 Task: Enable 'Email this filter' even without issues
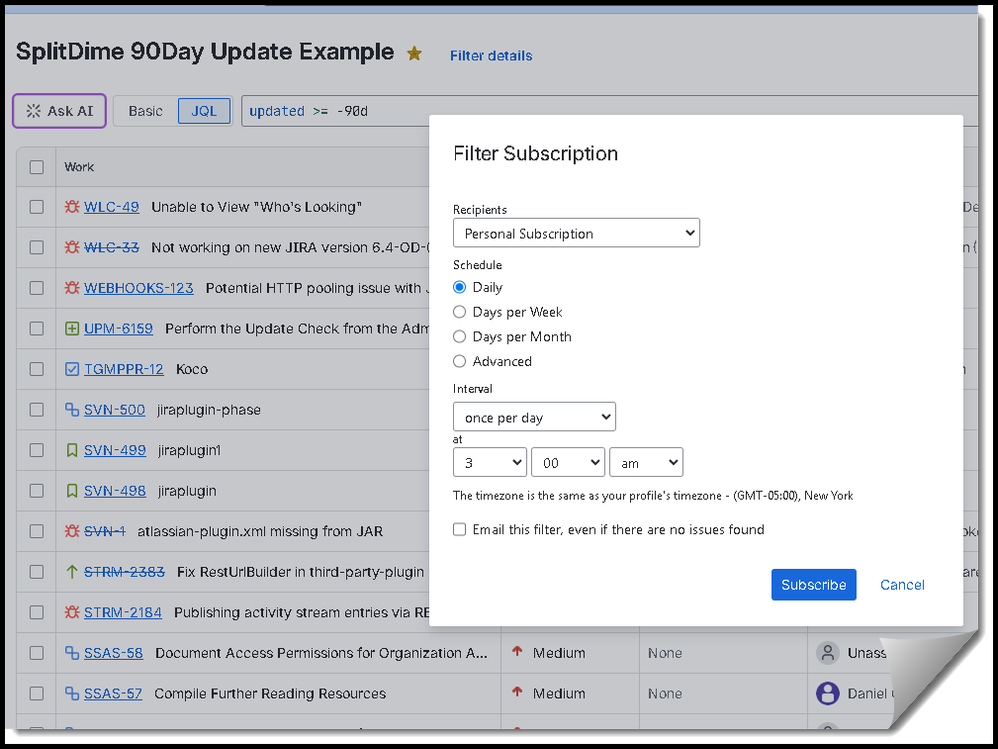459,529
